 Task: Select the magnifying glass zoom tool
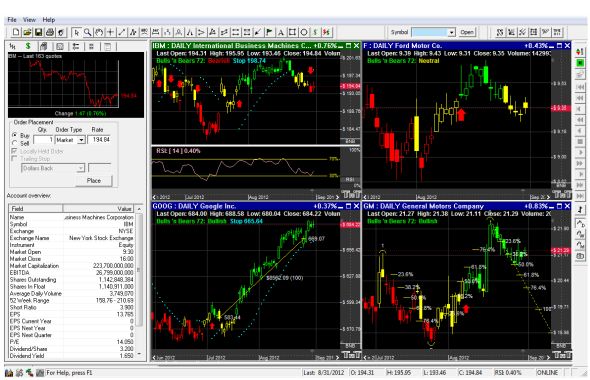pos(88,32)
